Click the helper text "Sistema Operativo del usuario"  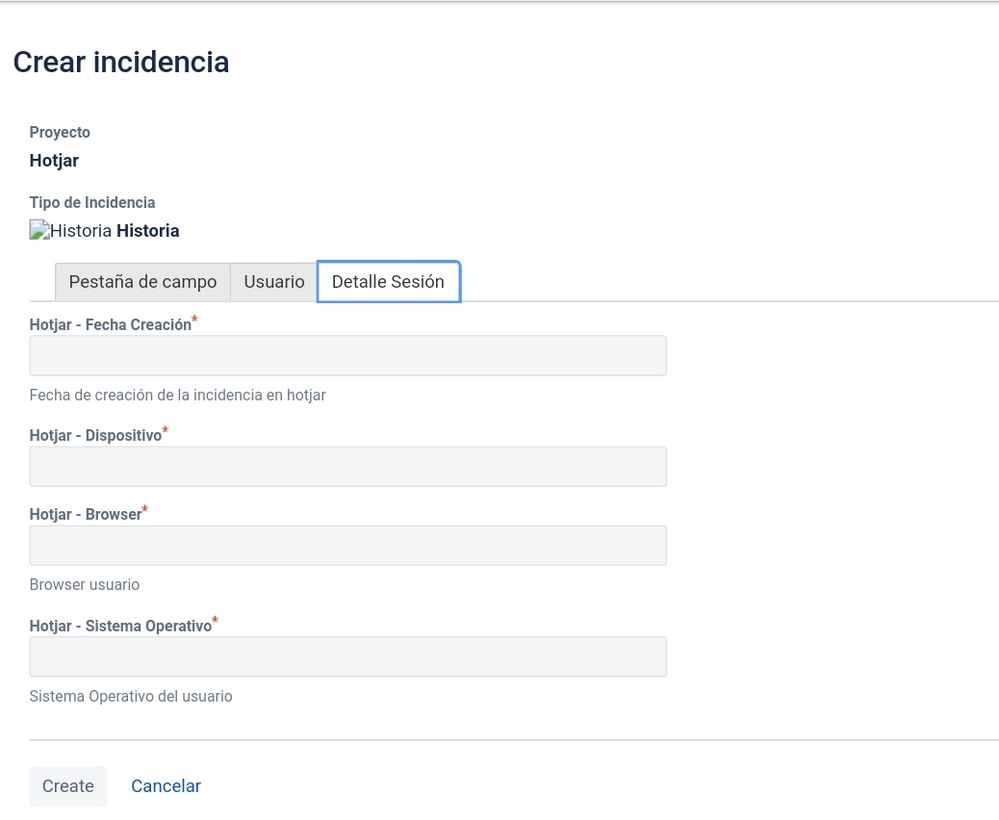130,696
